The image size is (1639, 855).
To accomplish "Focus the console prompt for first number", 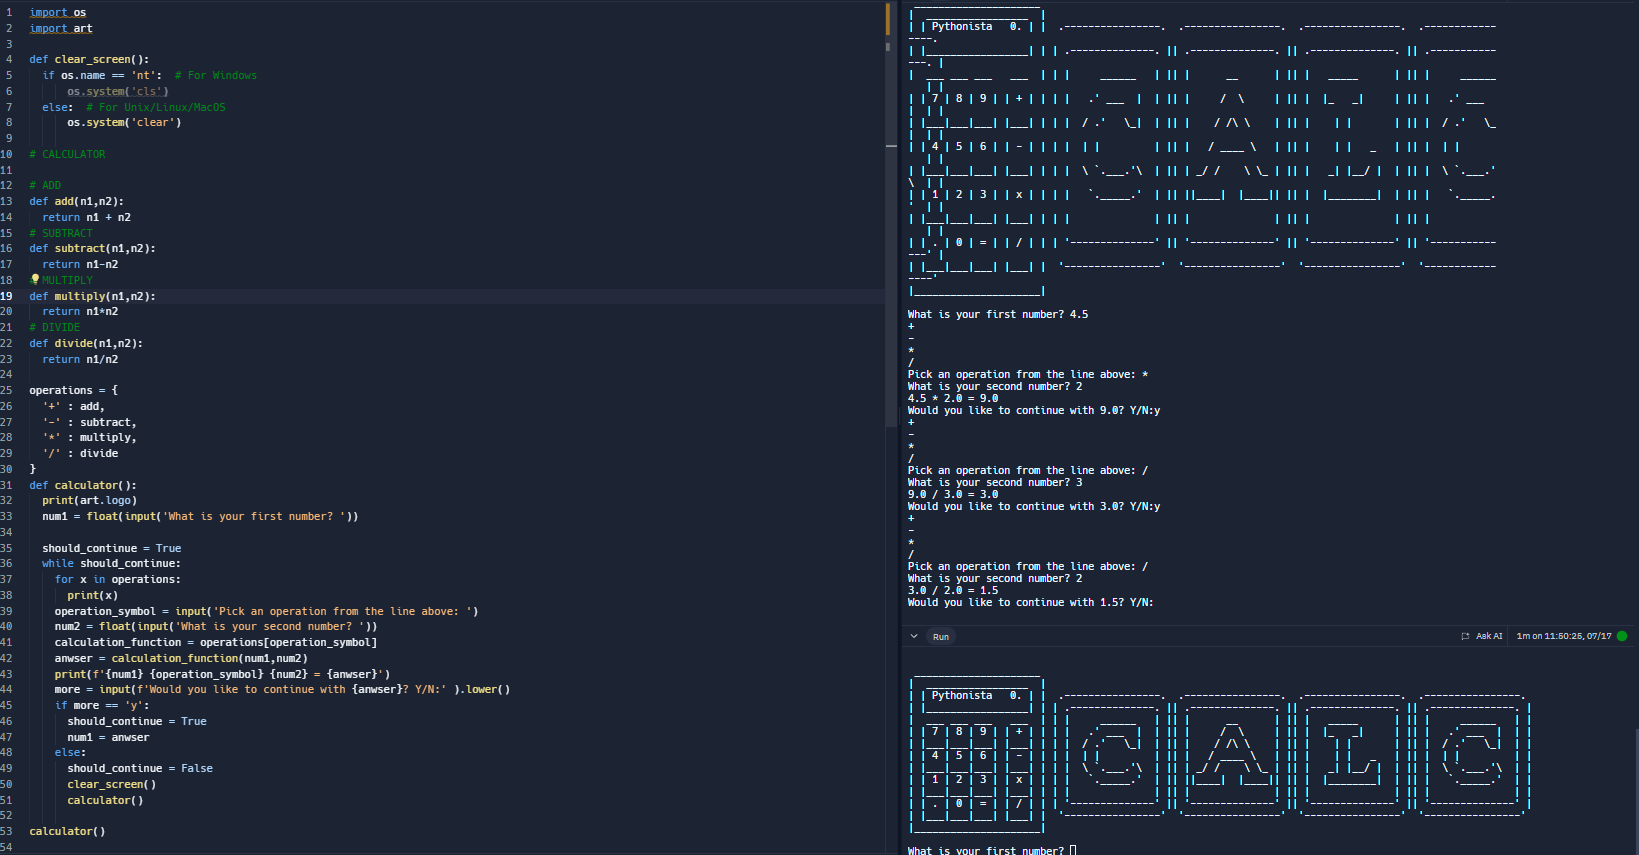I will 1073,850.
